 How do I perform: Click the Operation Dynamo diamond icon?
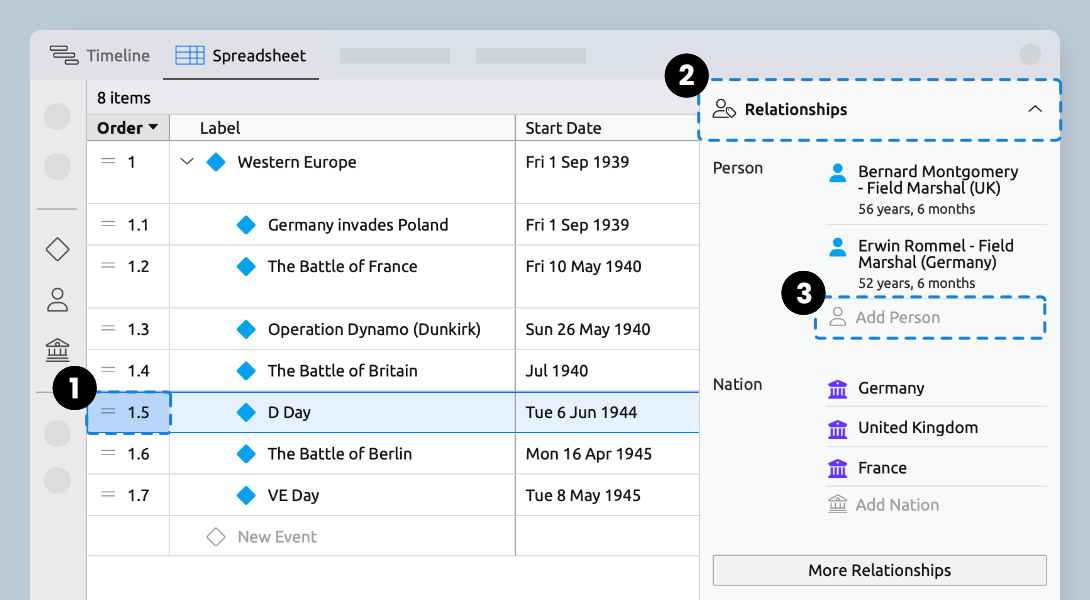[246, 329]
